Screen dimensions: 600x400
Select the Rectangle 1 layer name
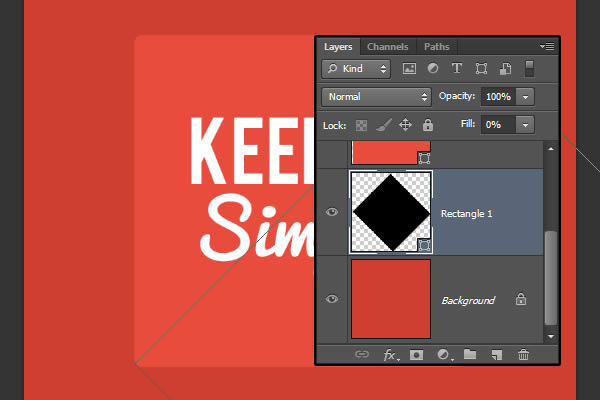click(x=466, y=214)
